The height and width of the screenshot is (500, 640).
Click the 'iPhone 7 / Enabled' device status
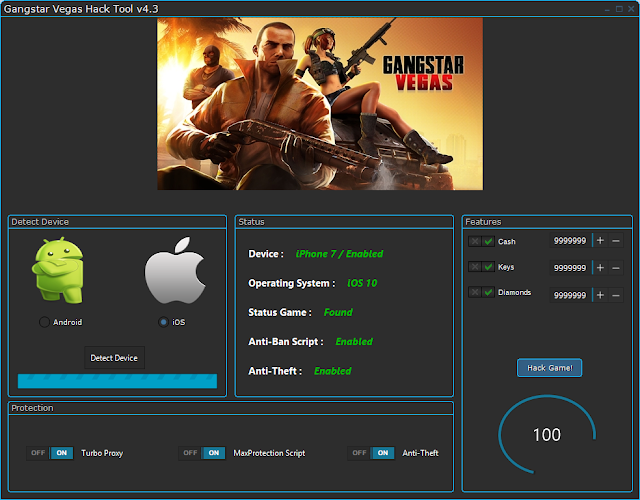pyautogui.click(x=339, y=254)
